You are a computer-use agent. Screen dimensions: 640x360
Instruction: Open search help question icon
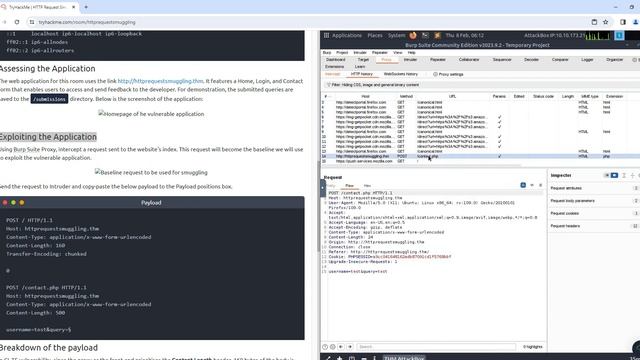pyautogui.click(x=325, y=347)
